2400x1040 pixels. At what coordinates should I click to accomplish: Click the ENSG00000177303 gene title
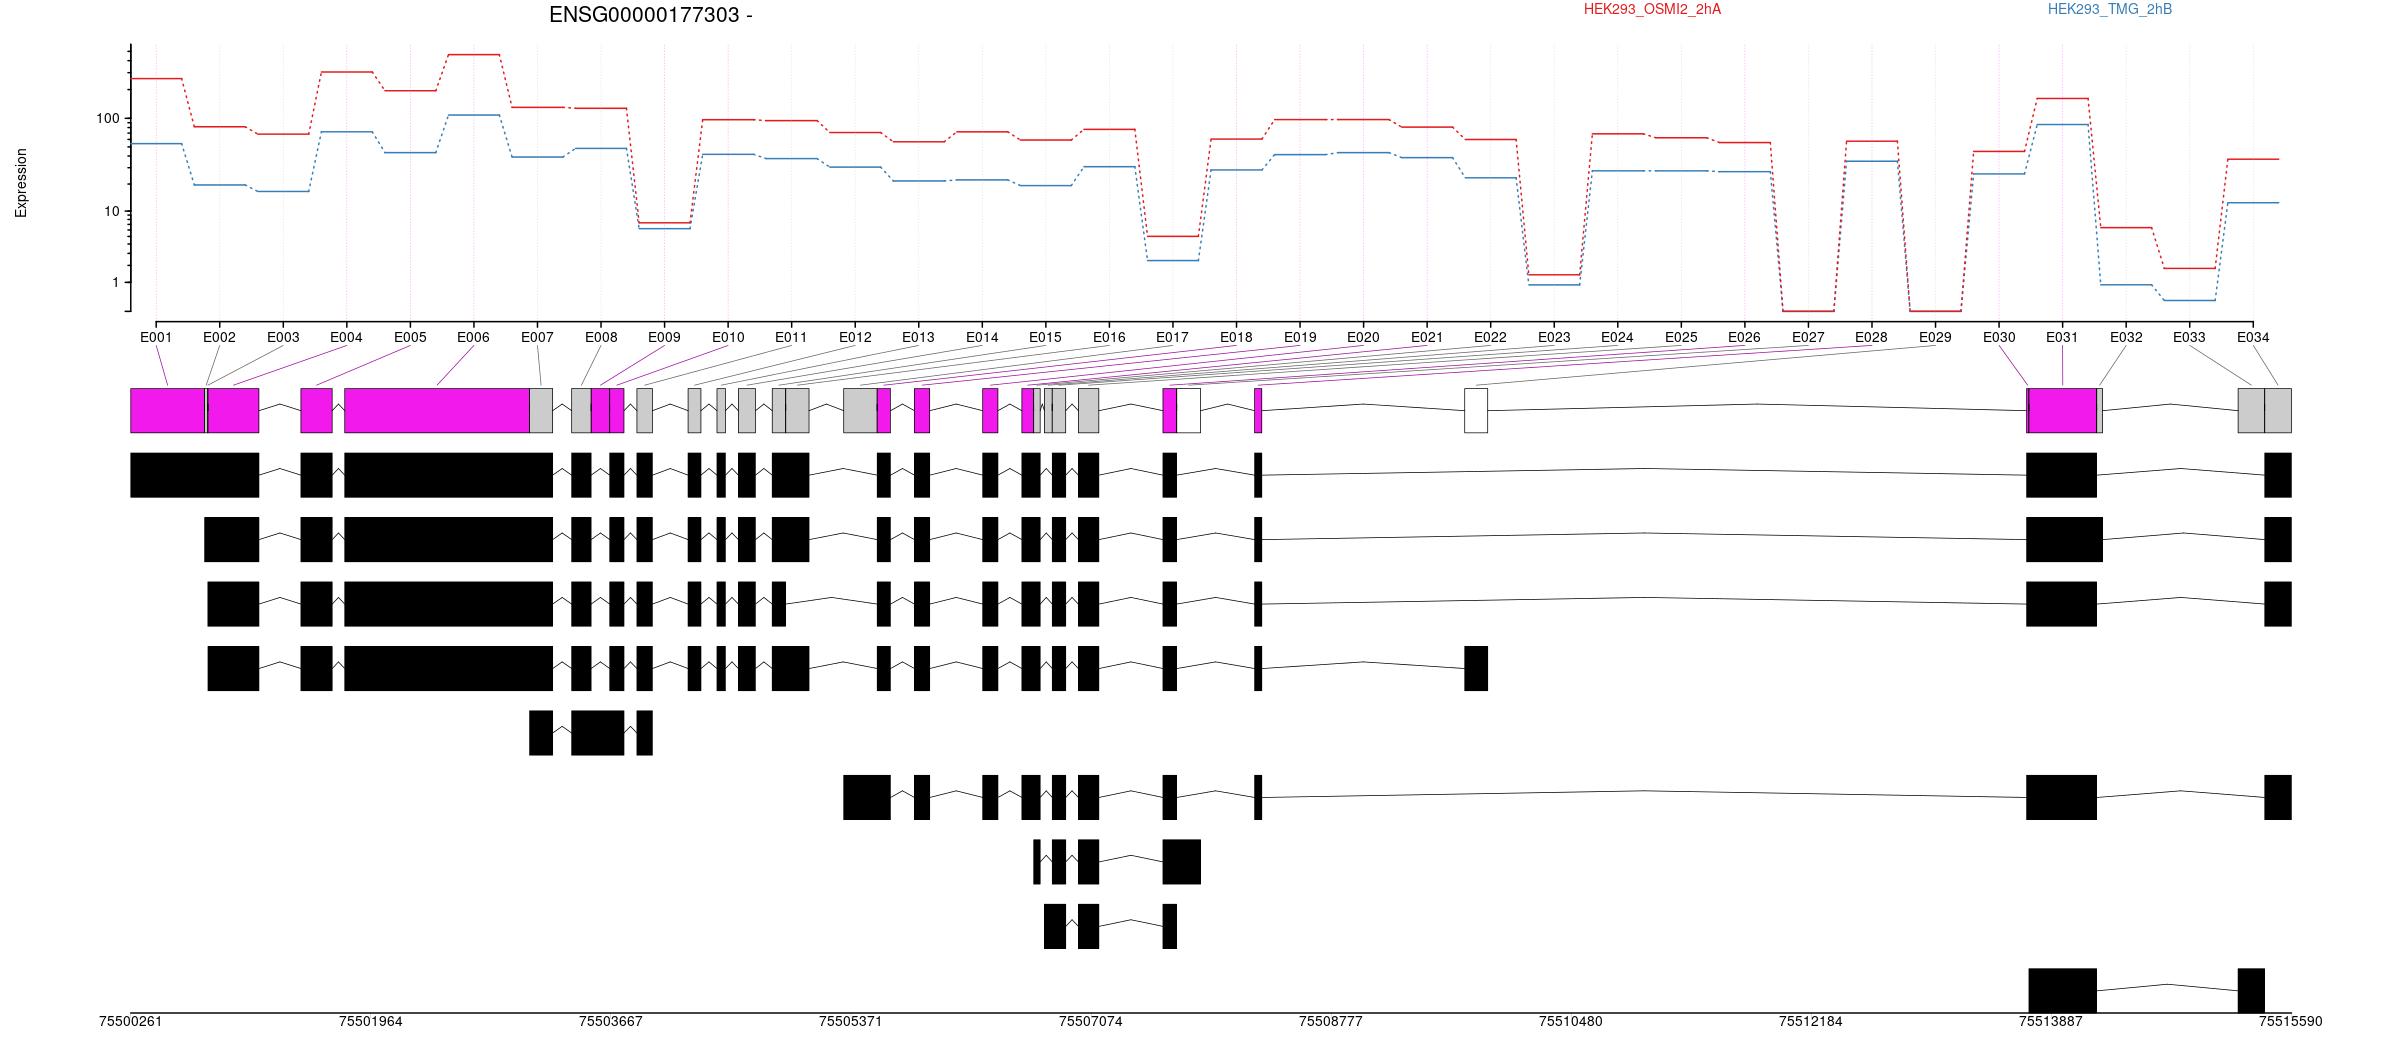[x=651, y=15]
